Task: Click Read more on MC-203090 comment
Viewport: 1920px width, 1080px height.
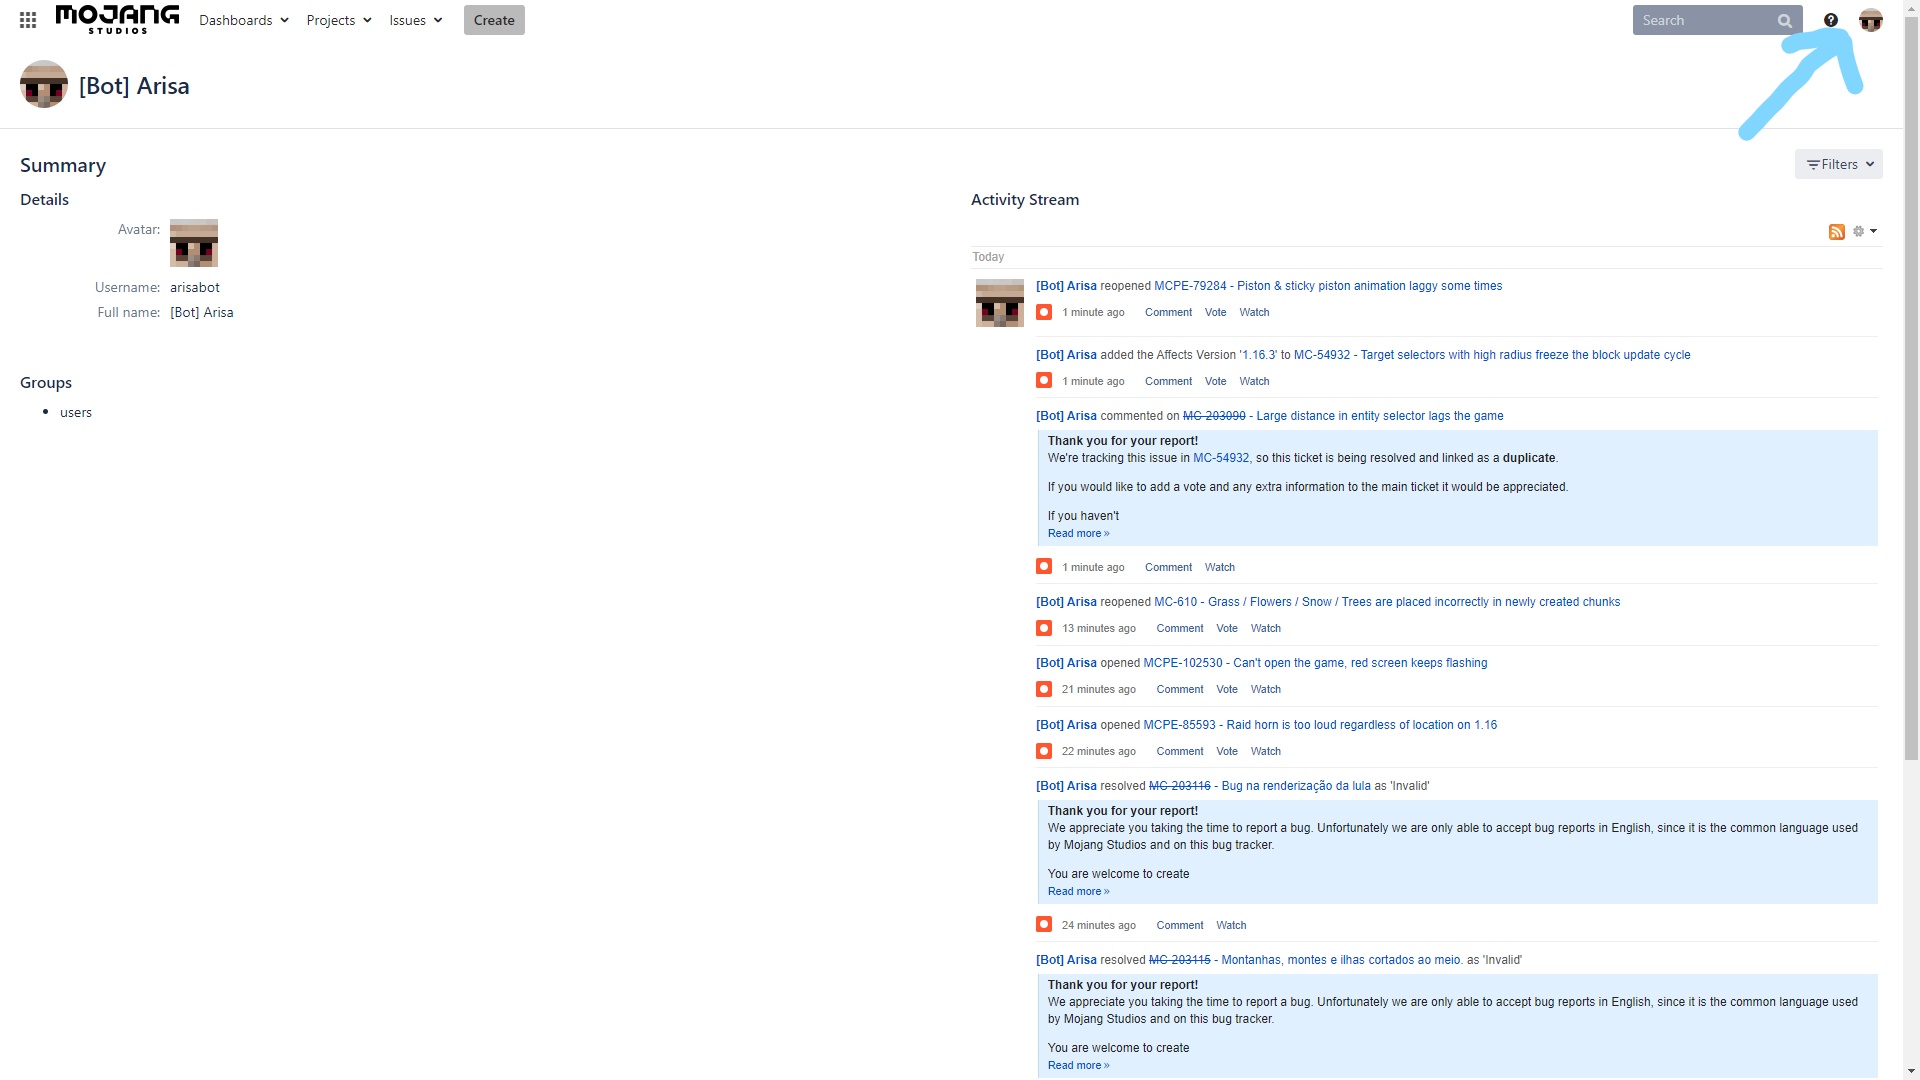Action: (x=1078, y=533)
